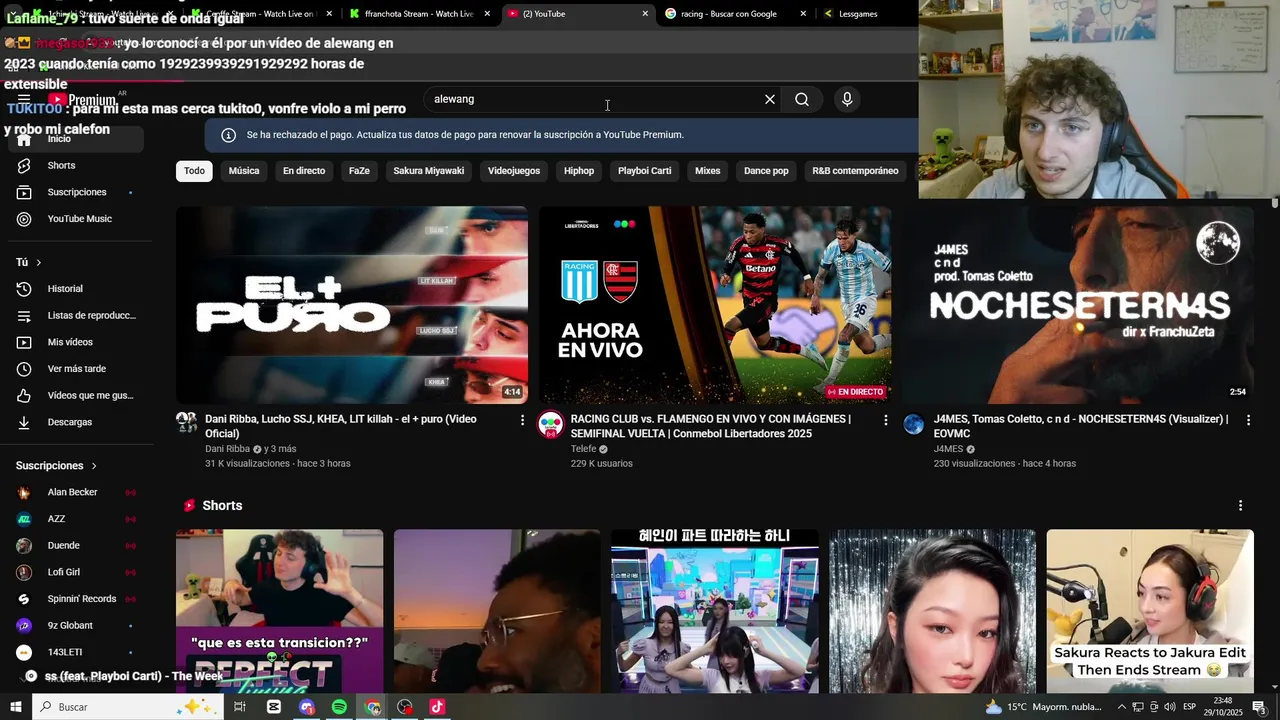
Task: Open Sakura Reacts to Jakura Edit short
Action: 1150,611
